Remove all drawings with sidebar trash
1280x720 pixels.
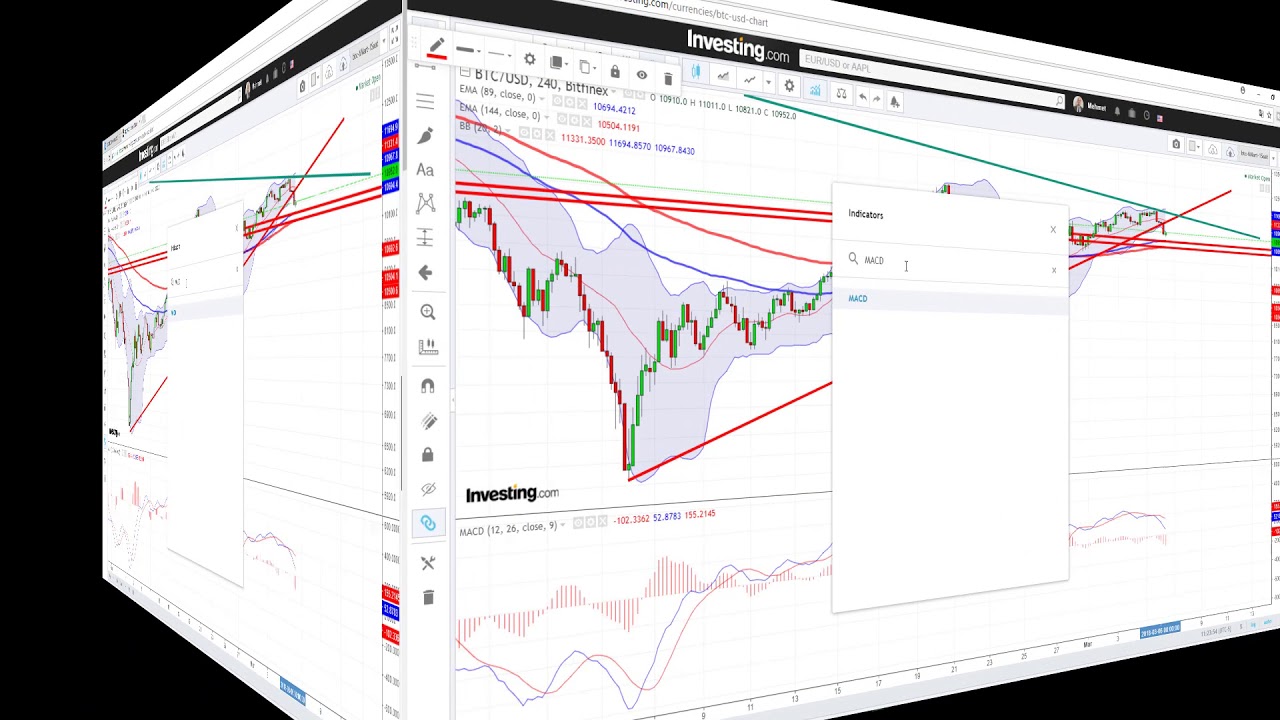[428, 597]
